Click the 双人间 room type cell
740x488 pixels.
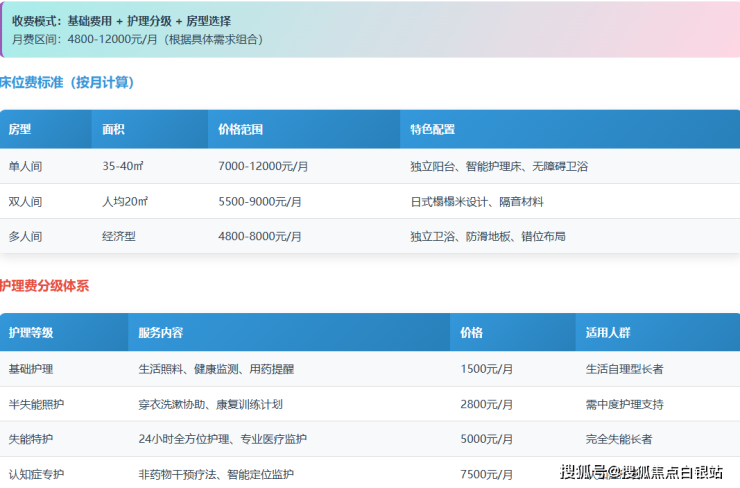(x=25, y=201)
